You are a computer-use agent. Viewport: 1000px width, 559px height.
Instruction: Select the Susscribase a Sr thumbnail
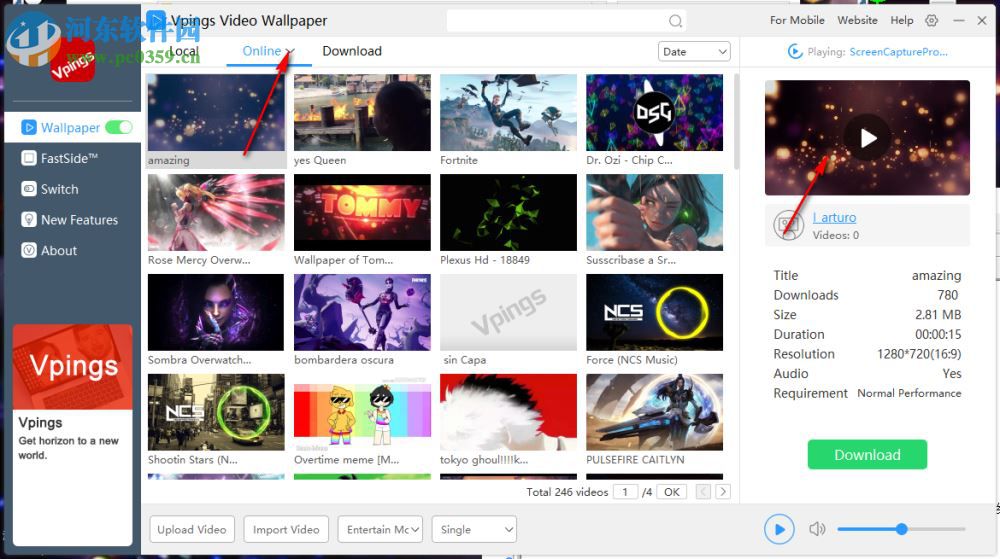(654, 212)
